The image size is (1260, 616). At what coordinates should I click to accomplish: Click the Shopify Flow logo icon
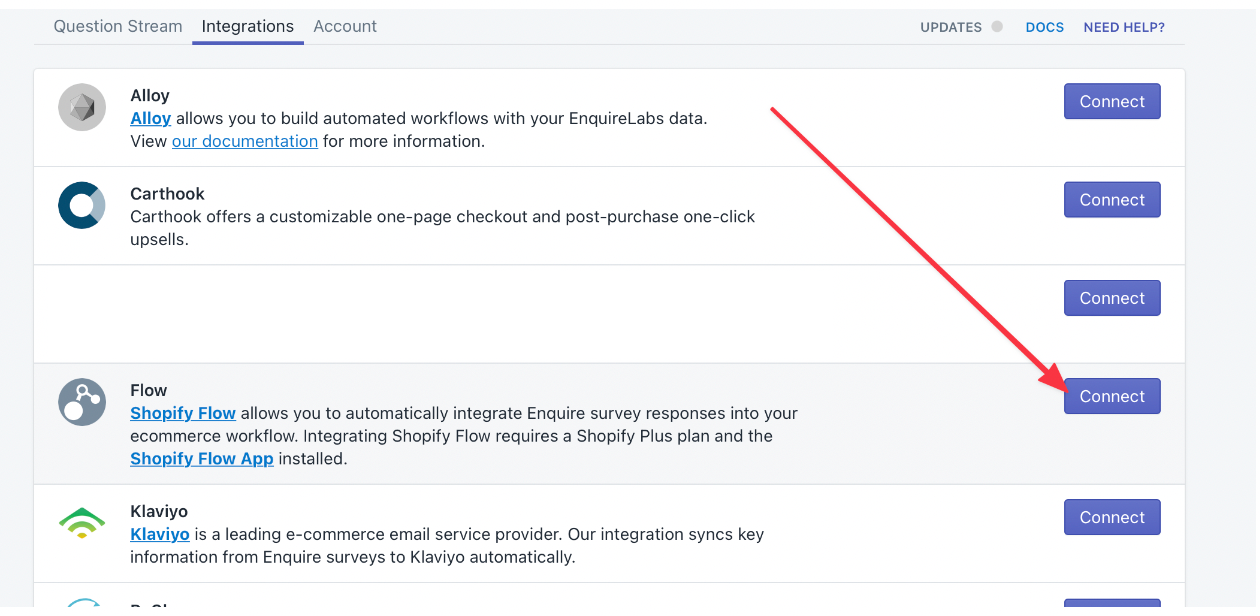[82, 402]
